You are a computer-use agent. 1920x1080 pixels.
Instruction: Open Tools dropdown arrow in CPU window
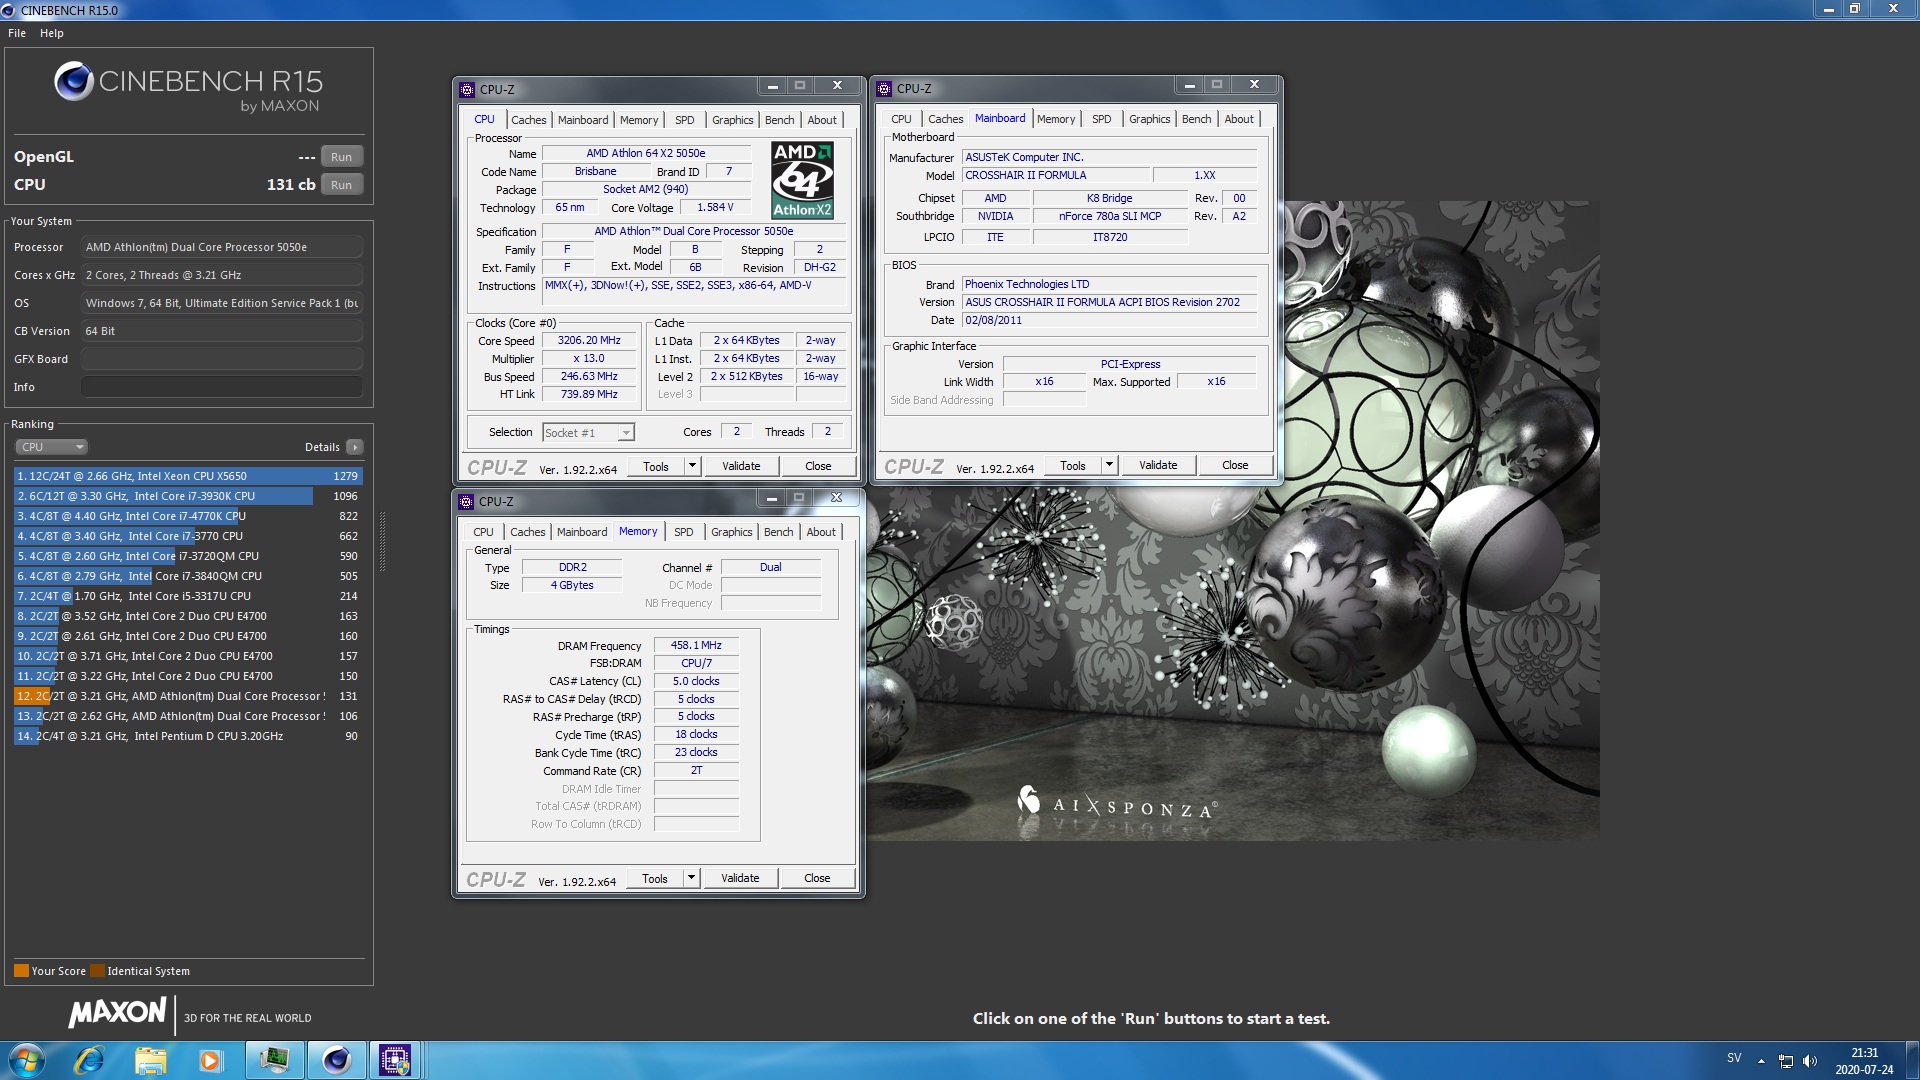pyautogui.click(x=692, y=466)
